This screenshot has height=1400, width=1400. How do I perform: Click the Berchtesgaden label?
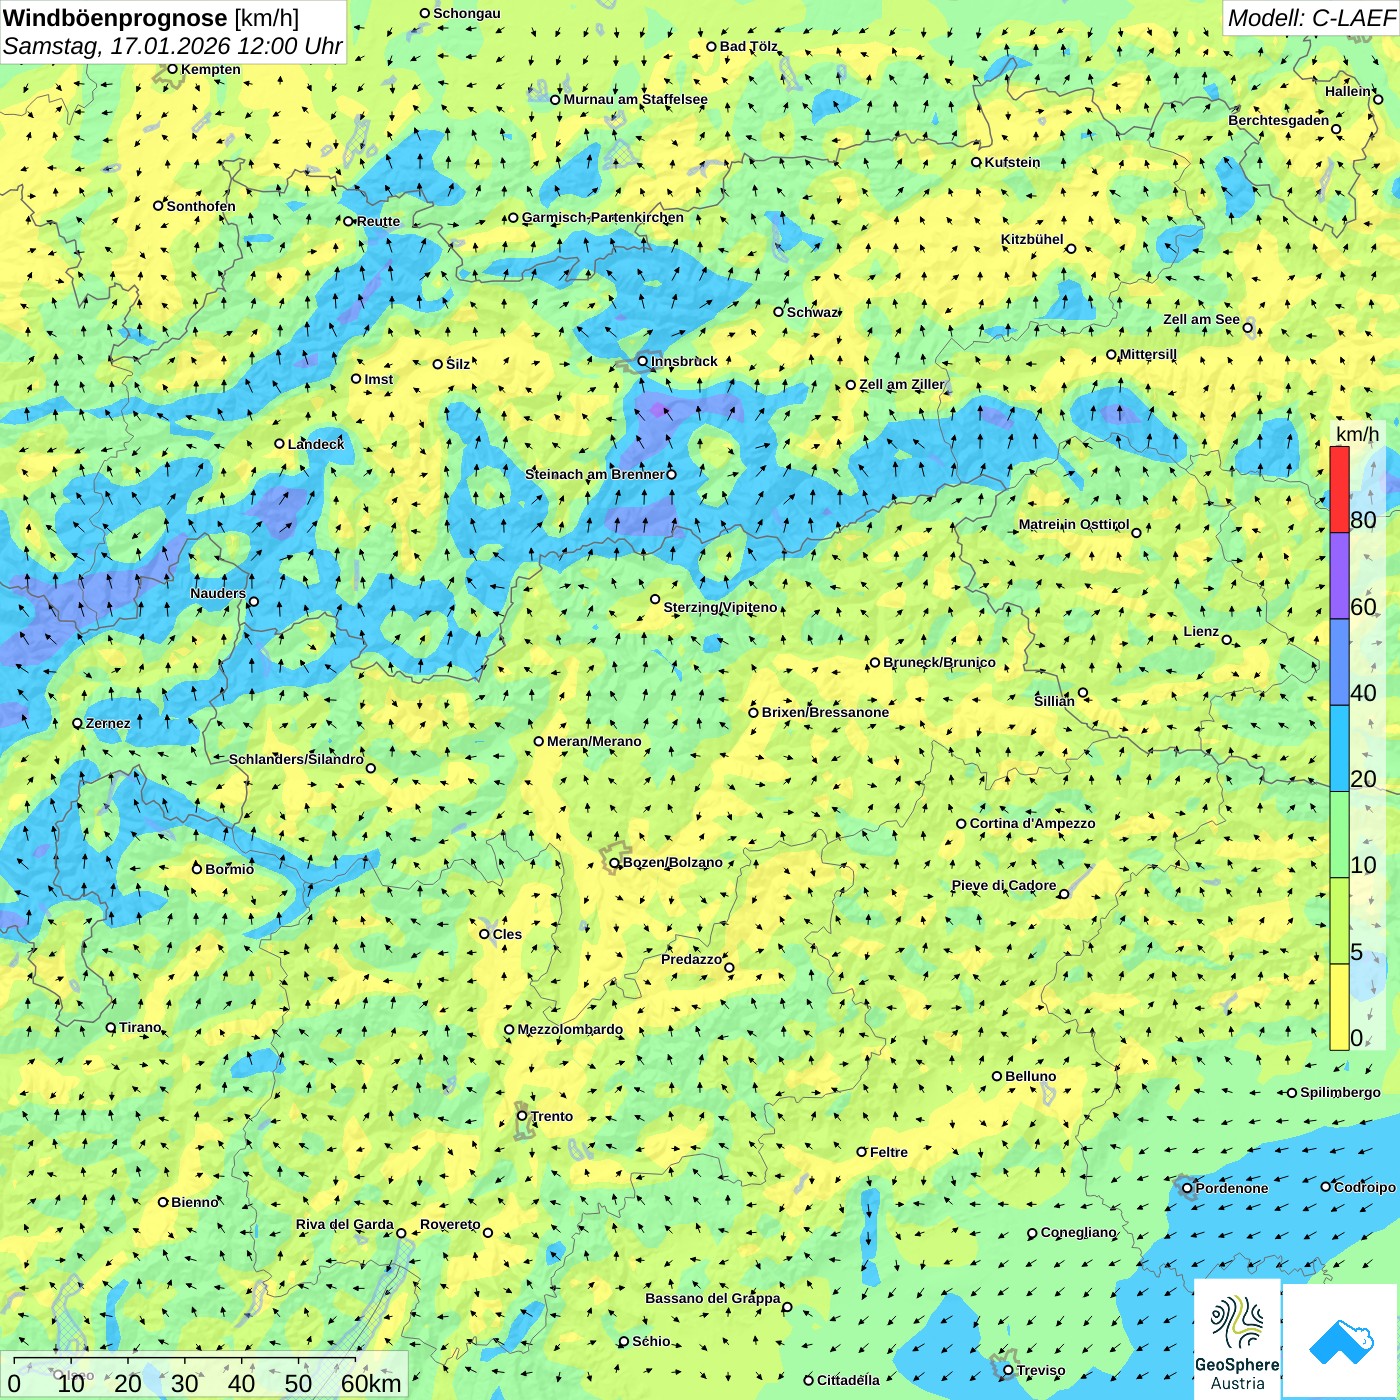1279,120
